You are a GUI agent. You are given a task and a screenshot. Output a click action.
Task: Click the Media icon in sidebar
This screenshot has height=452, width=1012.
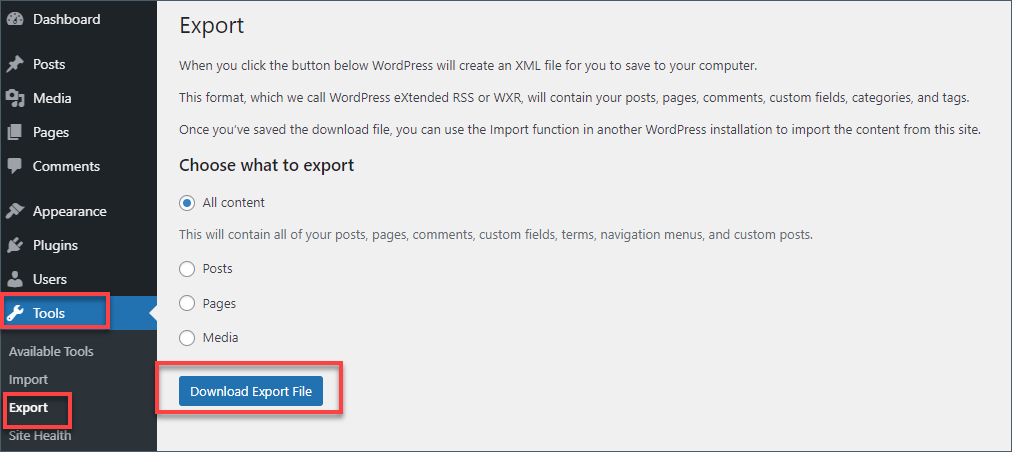pos(15,98)
